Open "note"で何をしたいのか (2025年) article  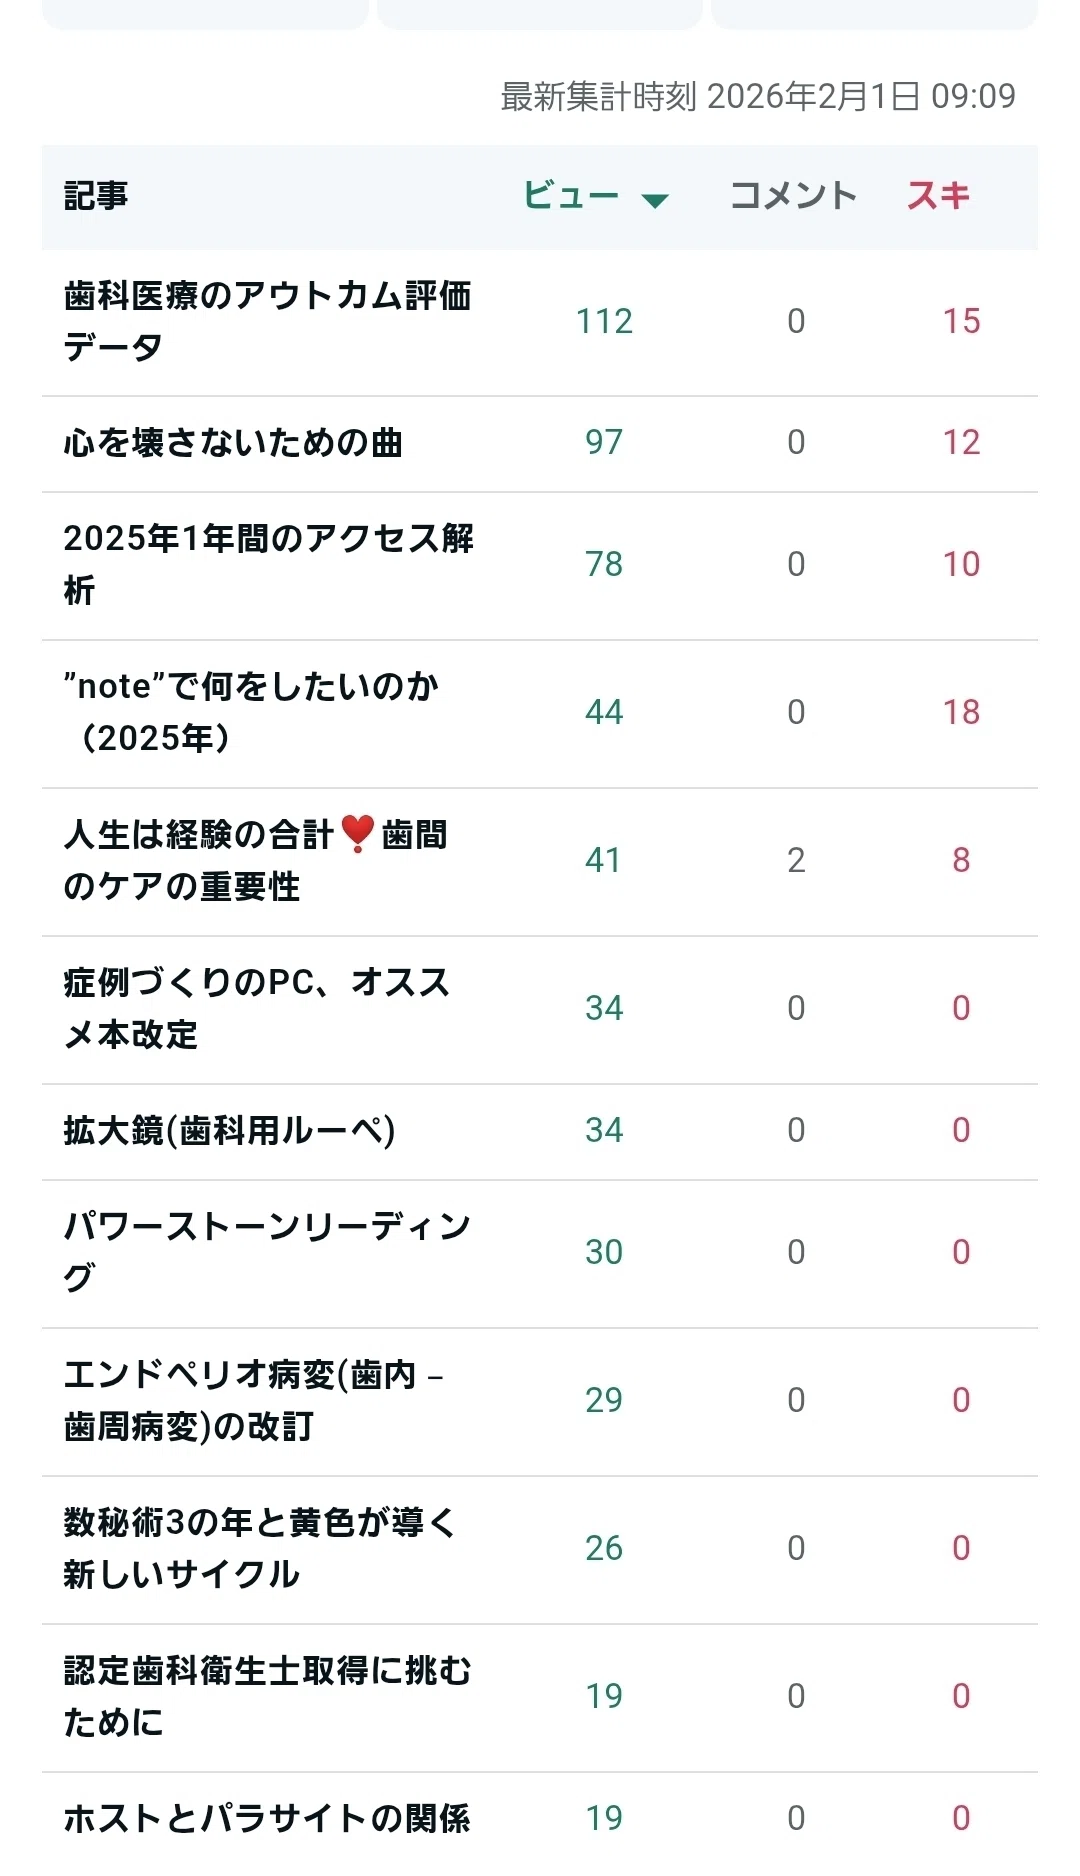(x=251, y=712)
